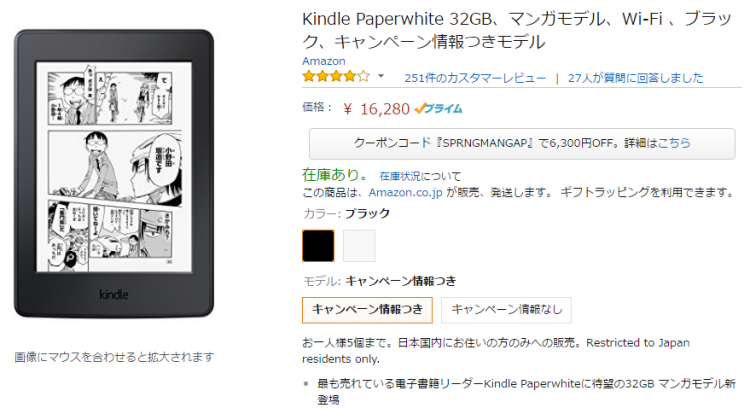Viewport: 750px width, 408px height.
Task: Open 251件のカスタマーレビュー link
Action: [475, 78]
